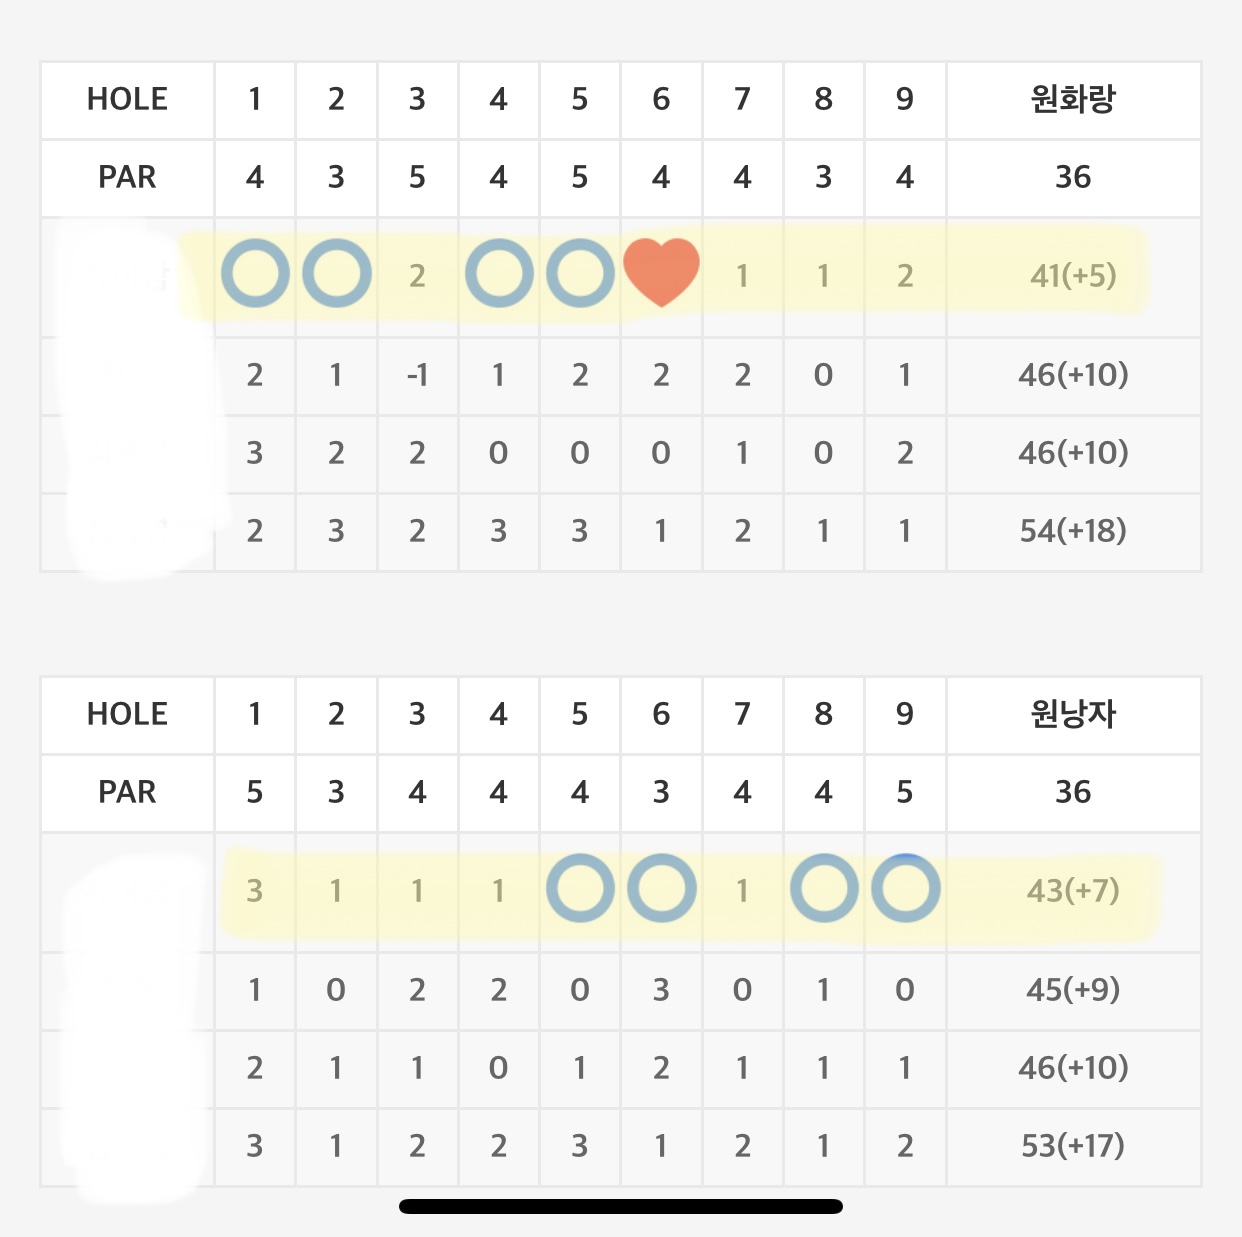1242x1237 pixels.
Task: Select the hole 5 circle in 원화랑 table
Action: coord(580,273)
